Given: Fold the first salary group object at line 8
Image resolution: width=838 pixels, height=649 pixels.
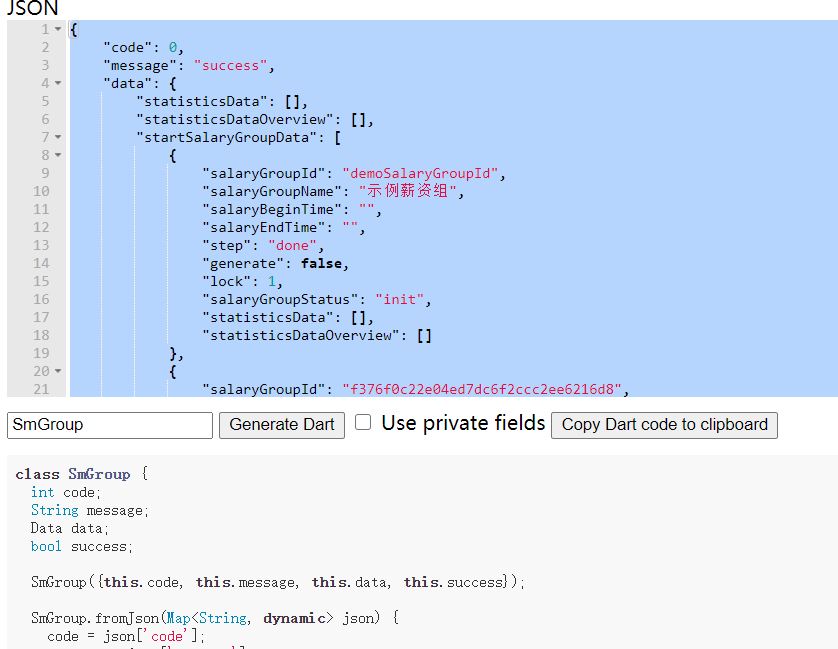Looking at the screenshot, I should 58,155.
